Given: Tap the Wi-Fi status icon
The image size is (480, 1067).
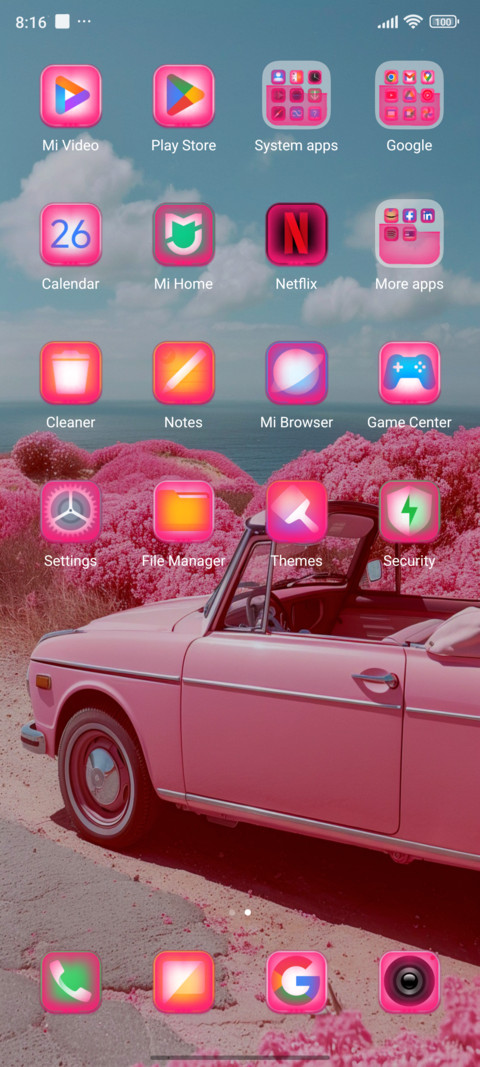Looking at the screenshot, I should coord(413,22).
